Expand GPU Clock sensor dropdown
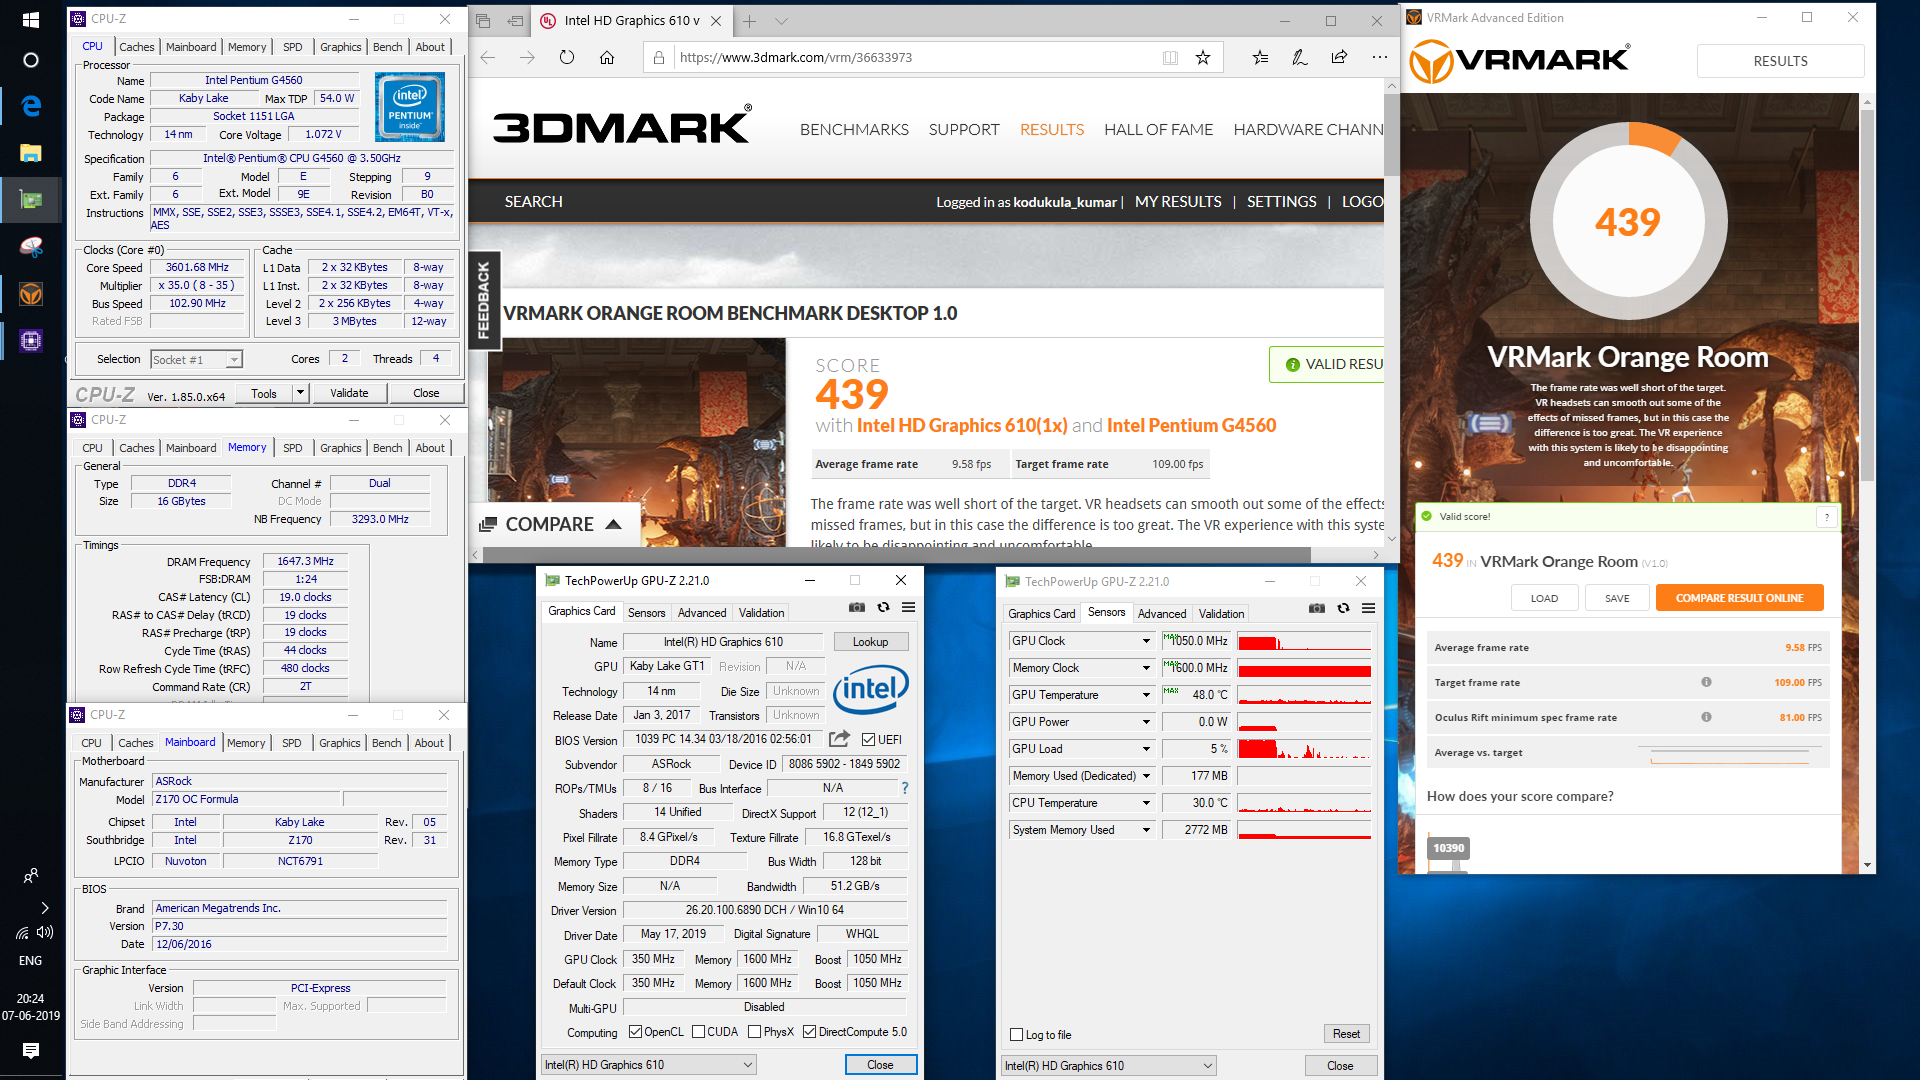This screenshot has width=1920, height=1080. pyautogui.click(x=1146, y=641)
